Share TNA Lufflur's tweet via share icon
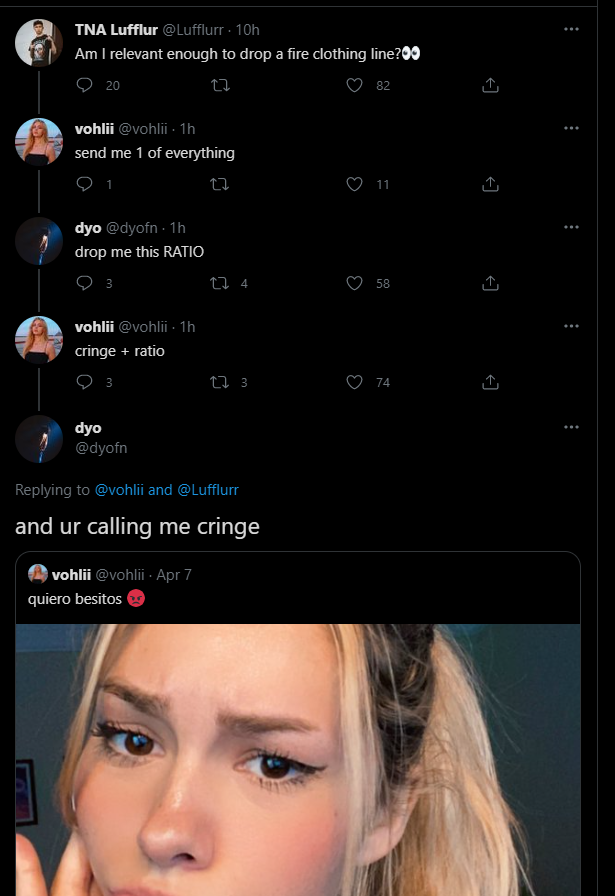Screen dimensions: 615x896 (x=490, y=86)
